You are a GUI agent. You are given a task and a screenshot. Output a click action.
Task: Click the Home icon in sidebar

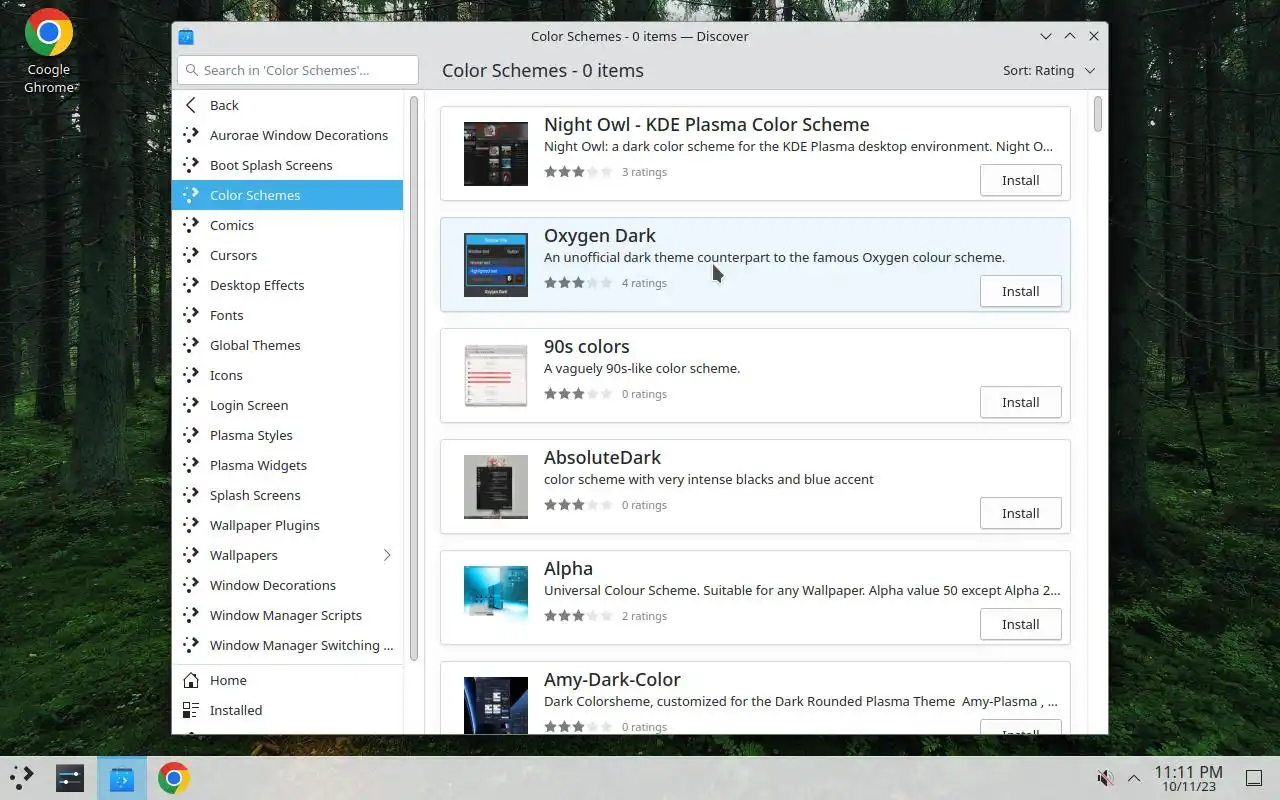[191, 680]
